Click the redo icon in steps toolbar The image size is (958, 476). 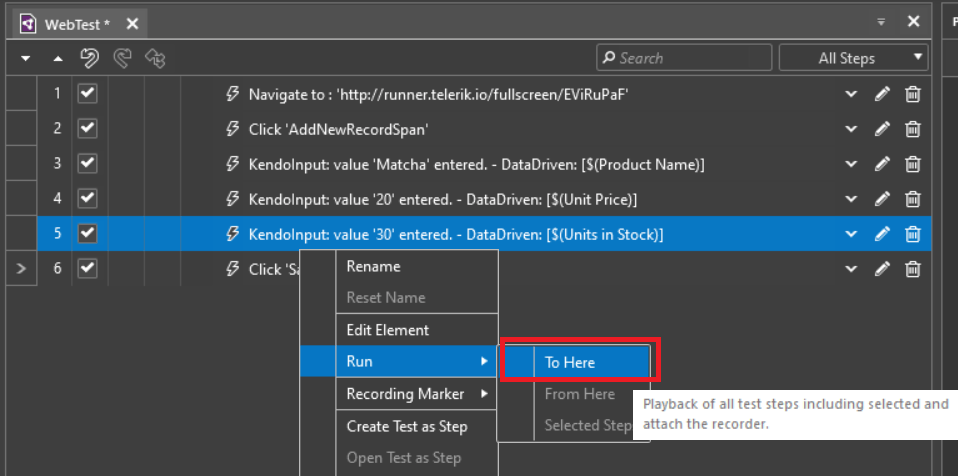pyautogui.click(x=123, y=59)
